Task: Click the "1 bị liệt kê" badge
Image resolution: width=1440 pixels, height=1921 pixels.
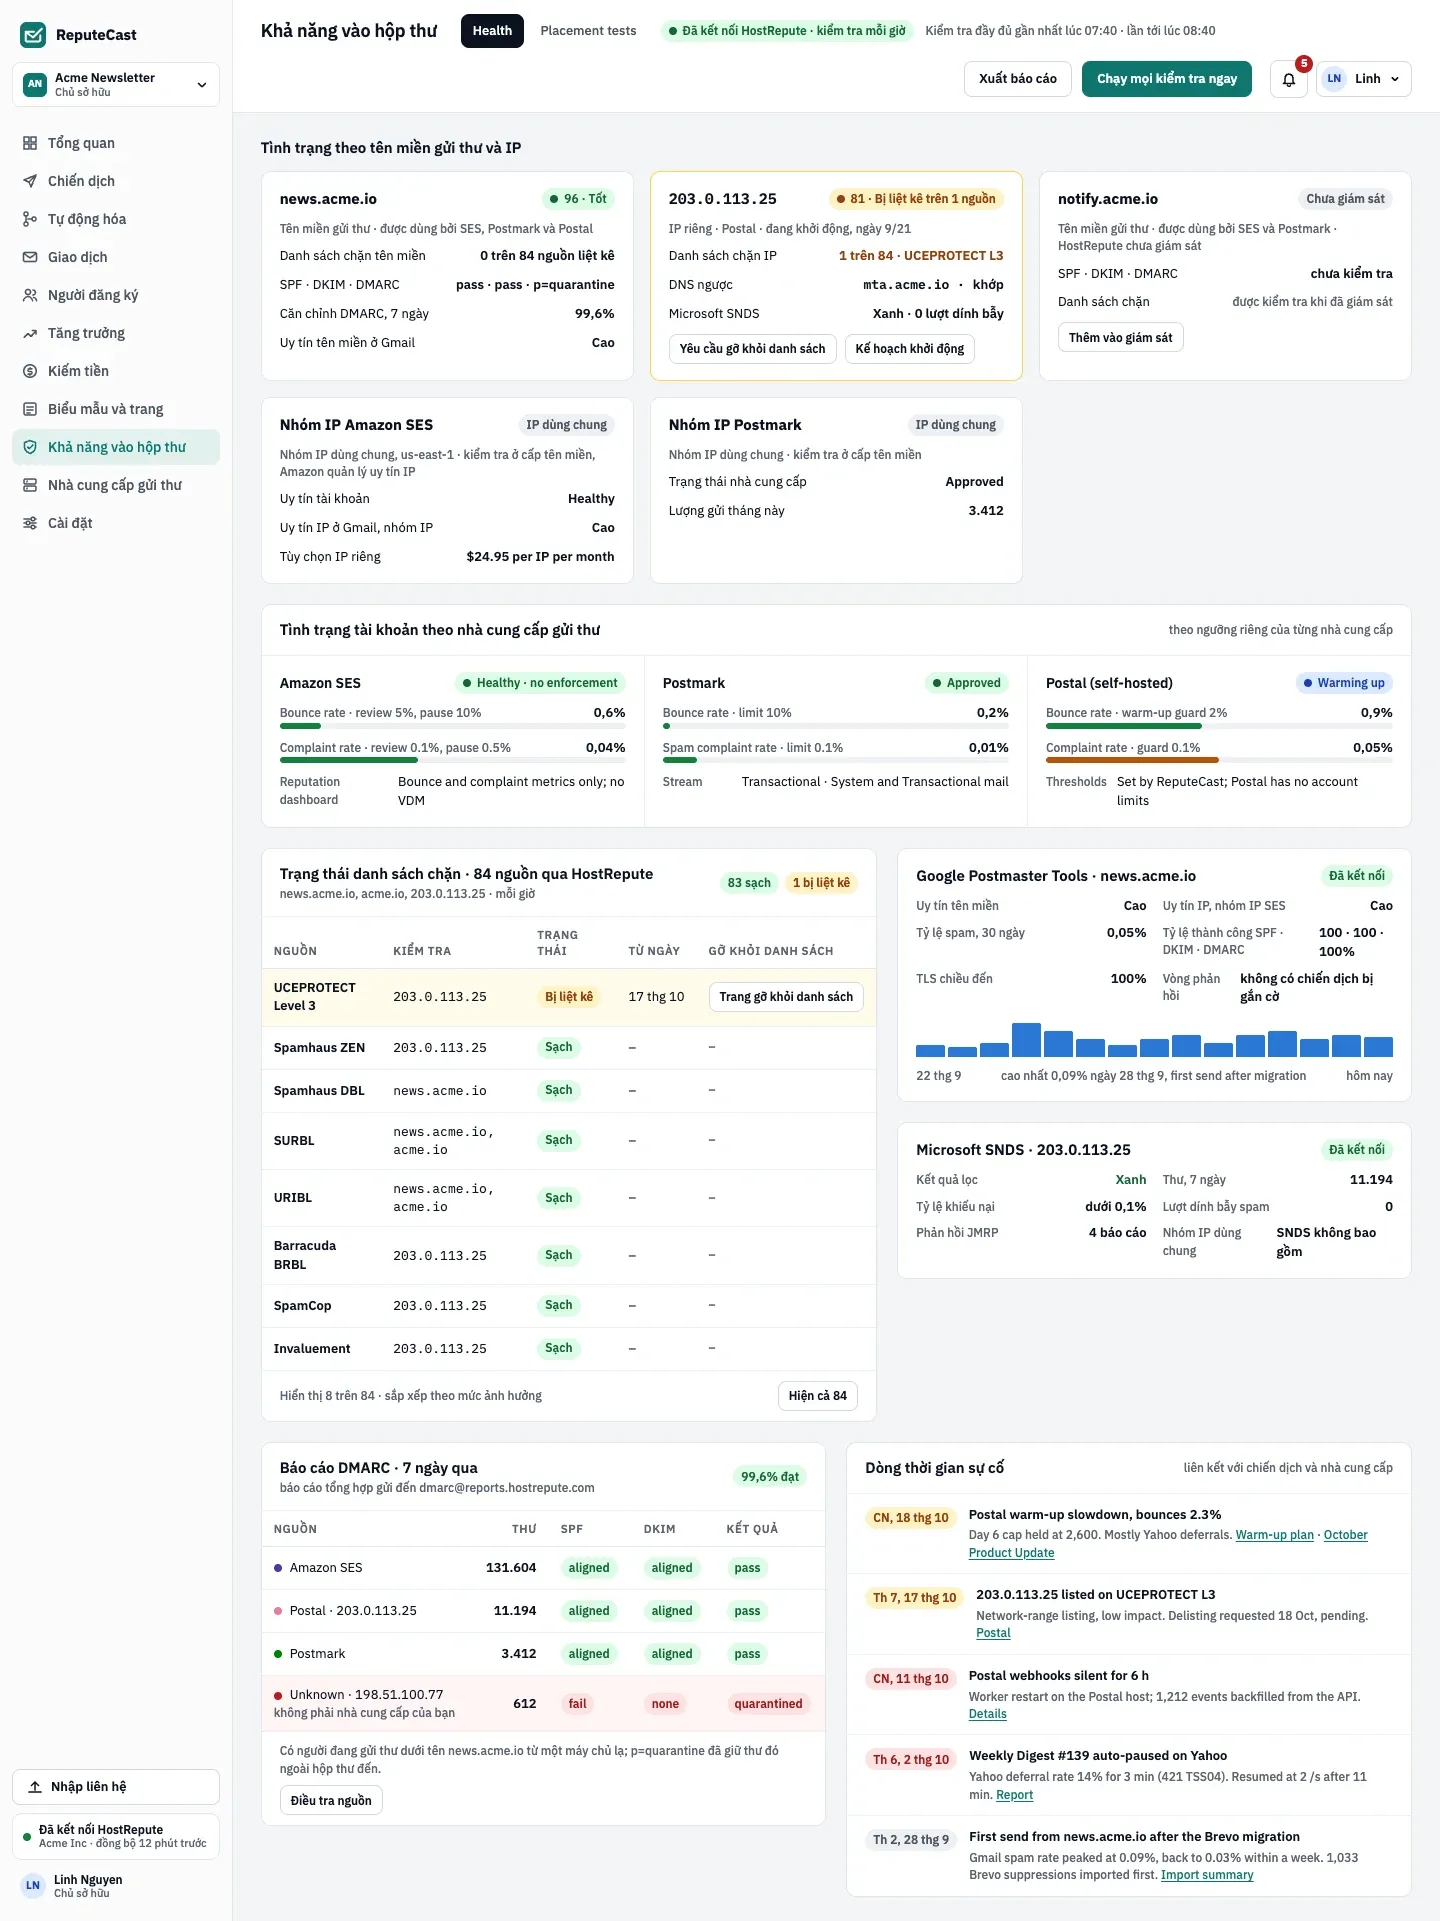Action: coord(821,883)
